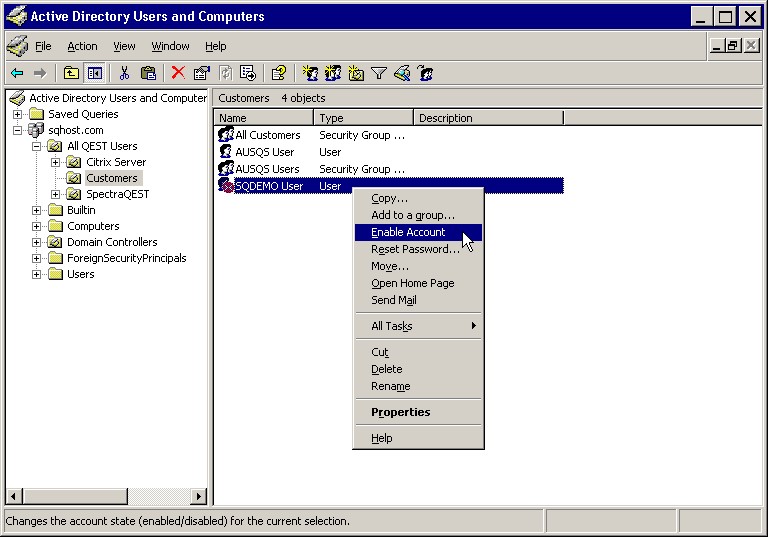
Task: Open the Action menu in menu bar
Action: pos(82,46)
